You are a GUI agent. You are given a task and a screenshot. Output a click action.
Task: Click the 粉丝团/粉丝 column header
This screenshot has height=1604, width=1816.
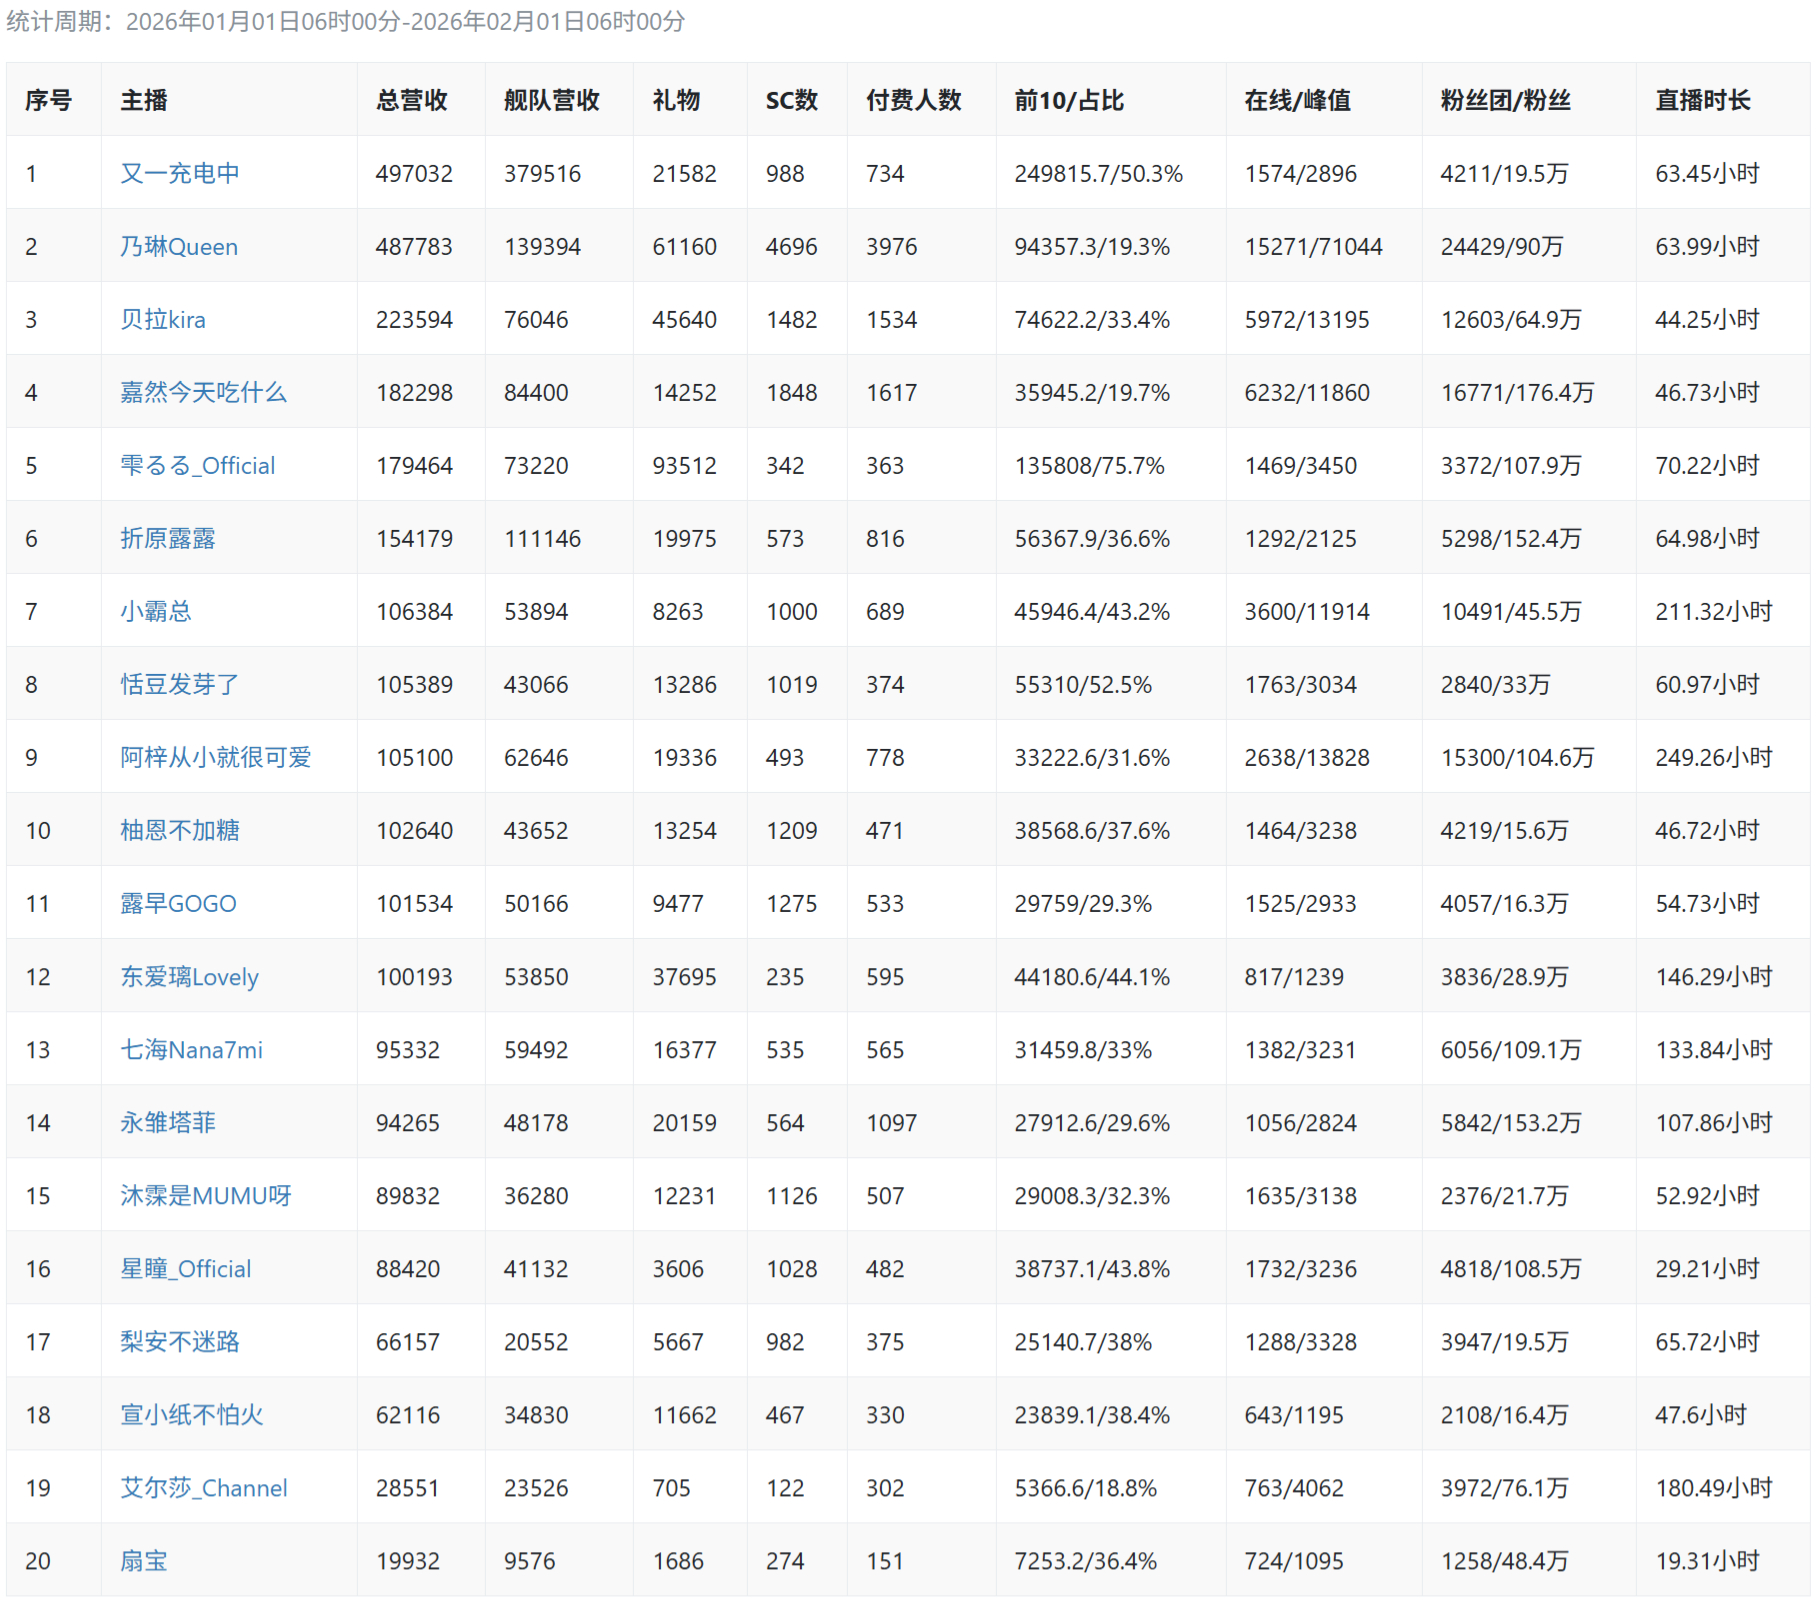[x=1505, y=100]
